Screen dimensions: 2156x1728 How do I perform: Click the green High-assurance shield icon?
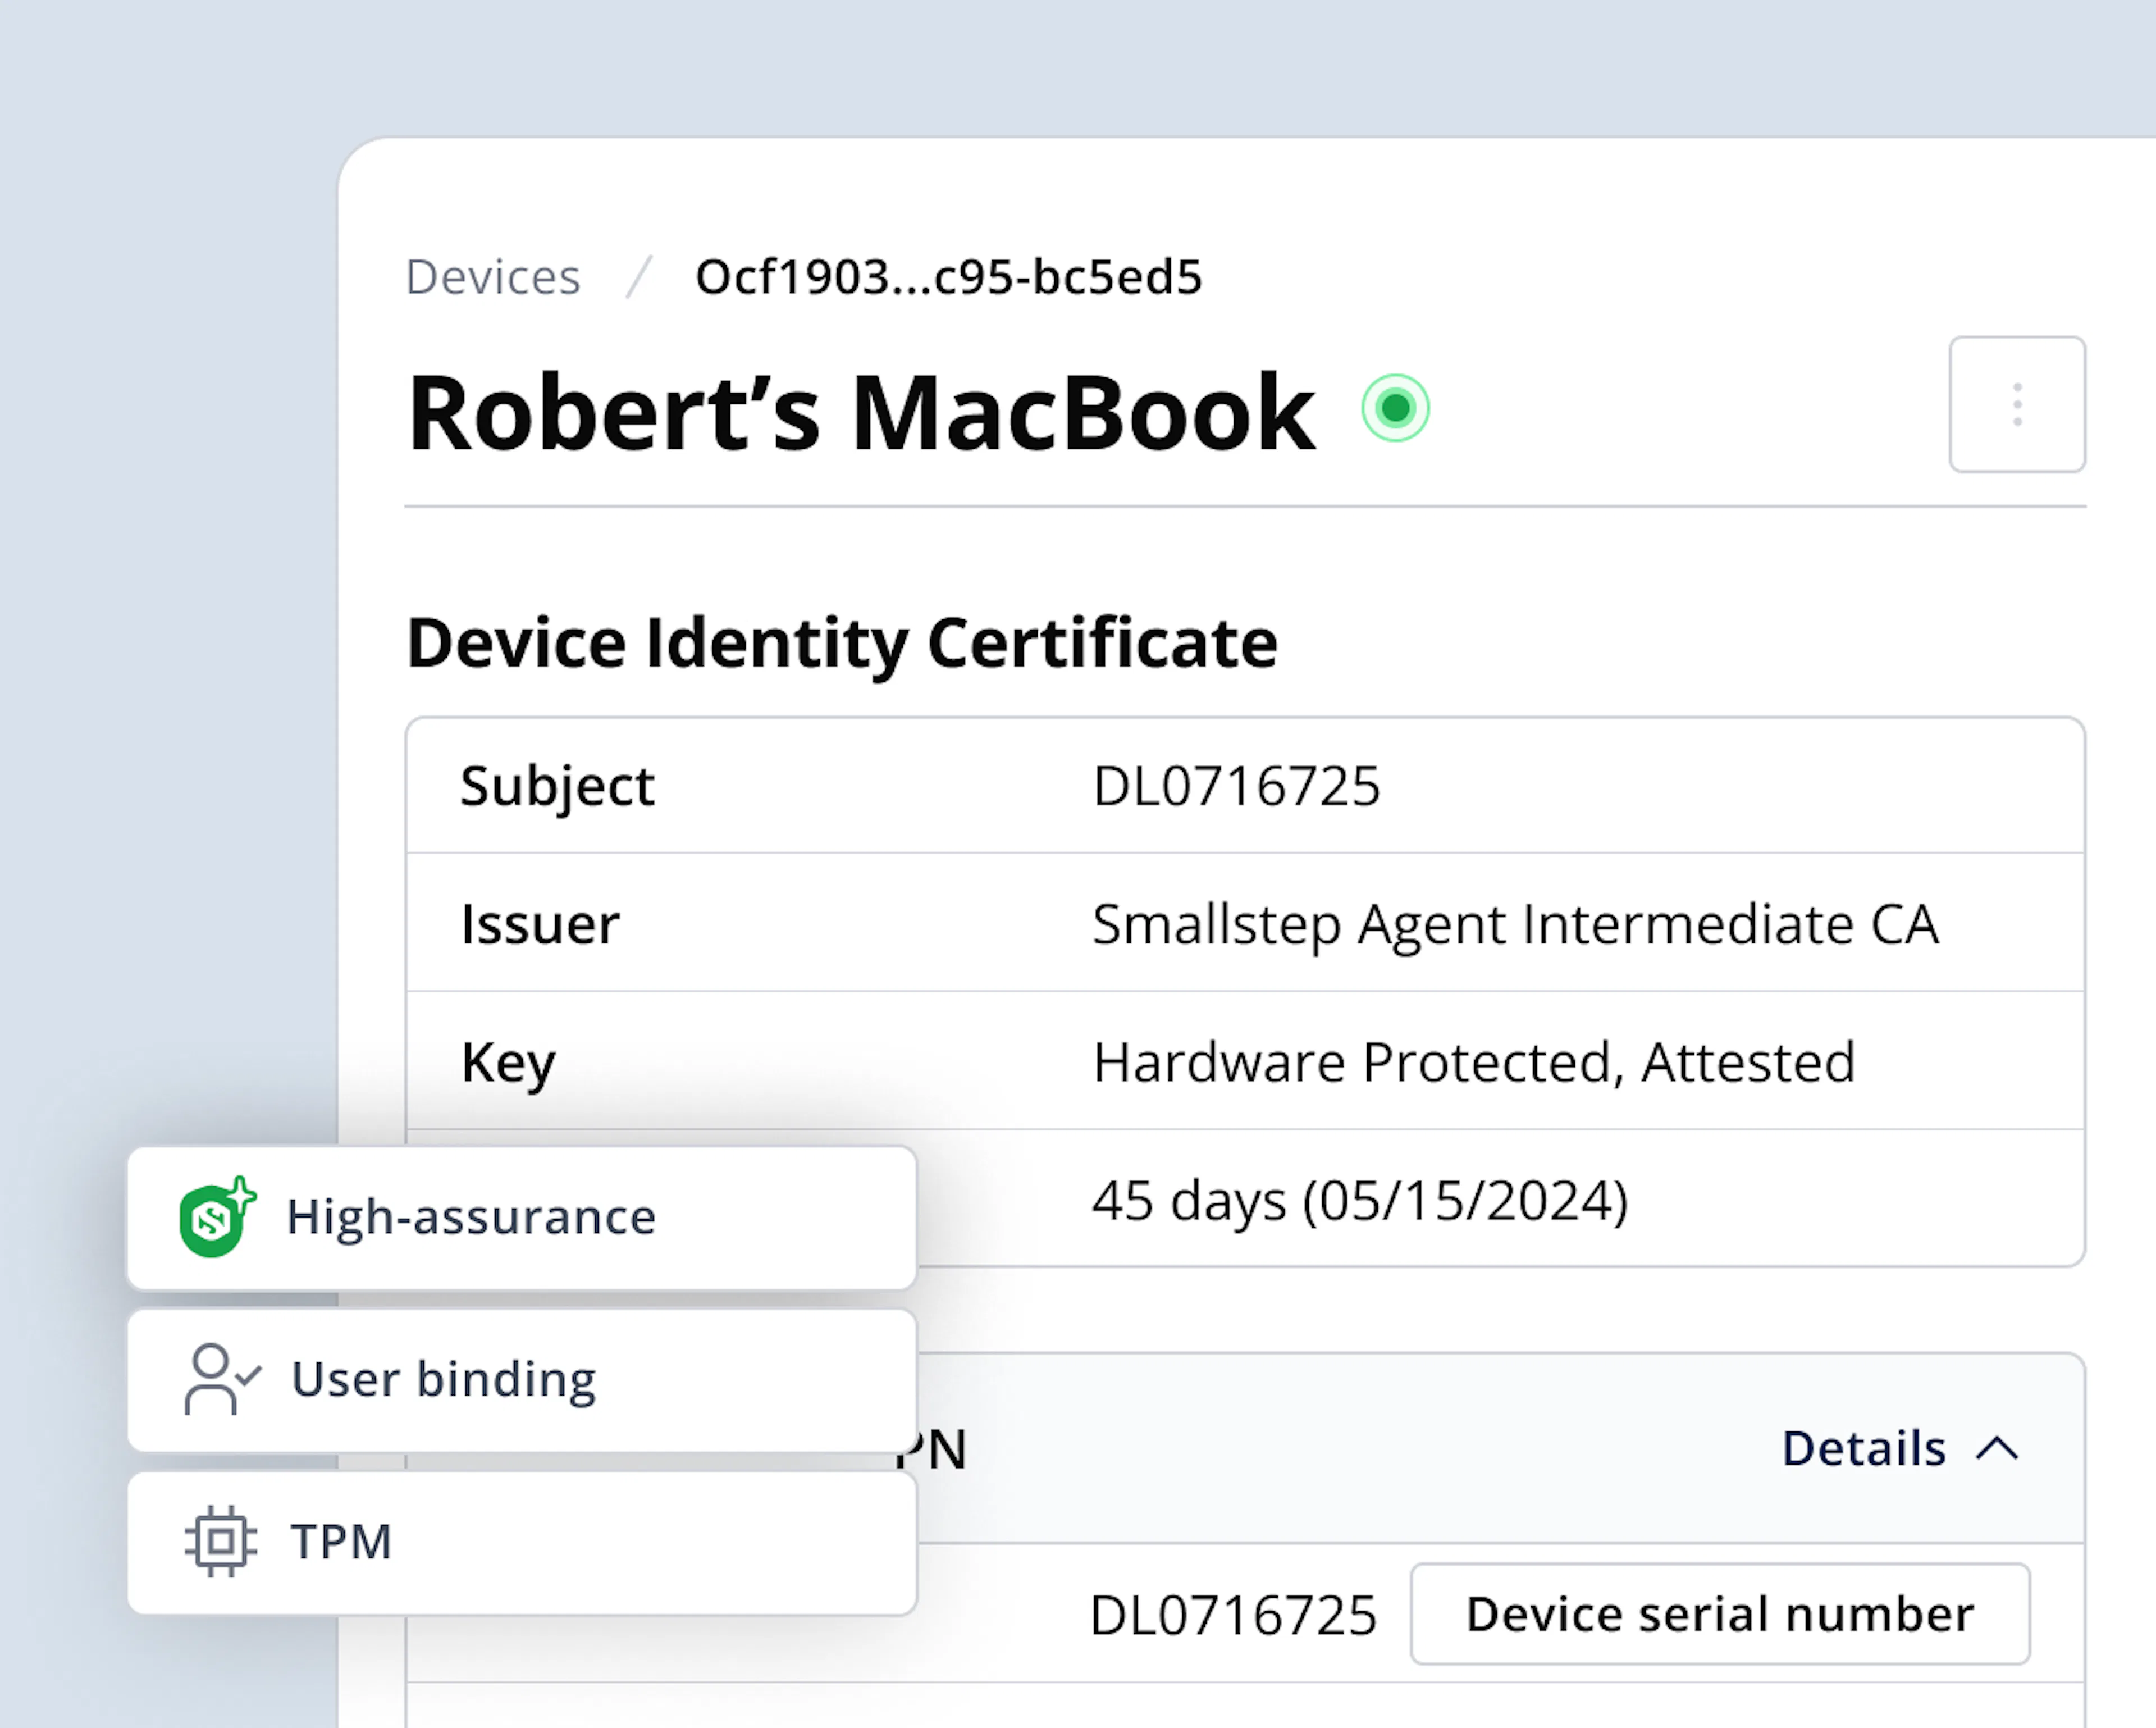(213, 1218)
